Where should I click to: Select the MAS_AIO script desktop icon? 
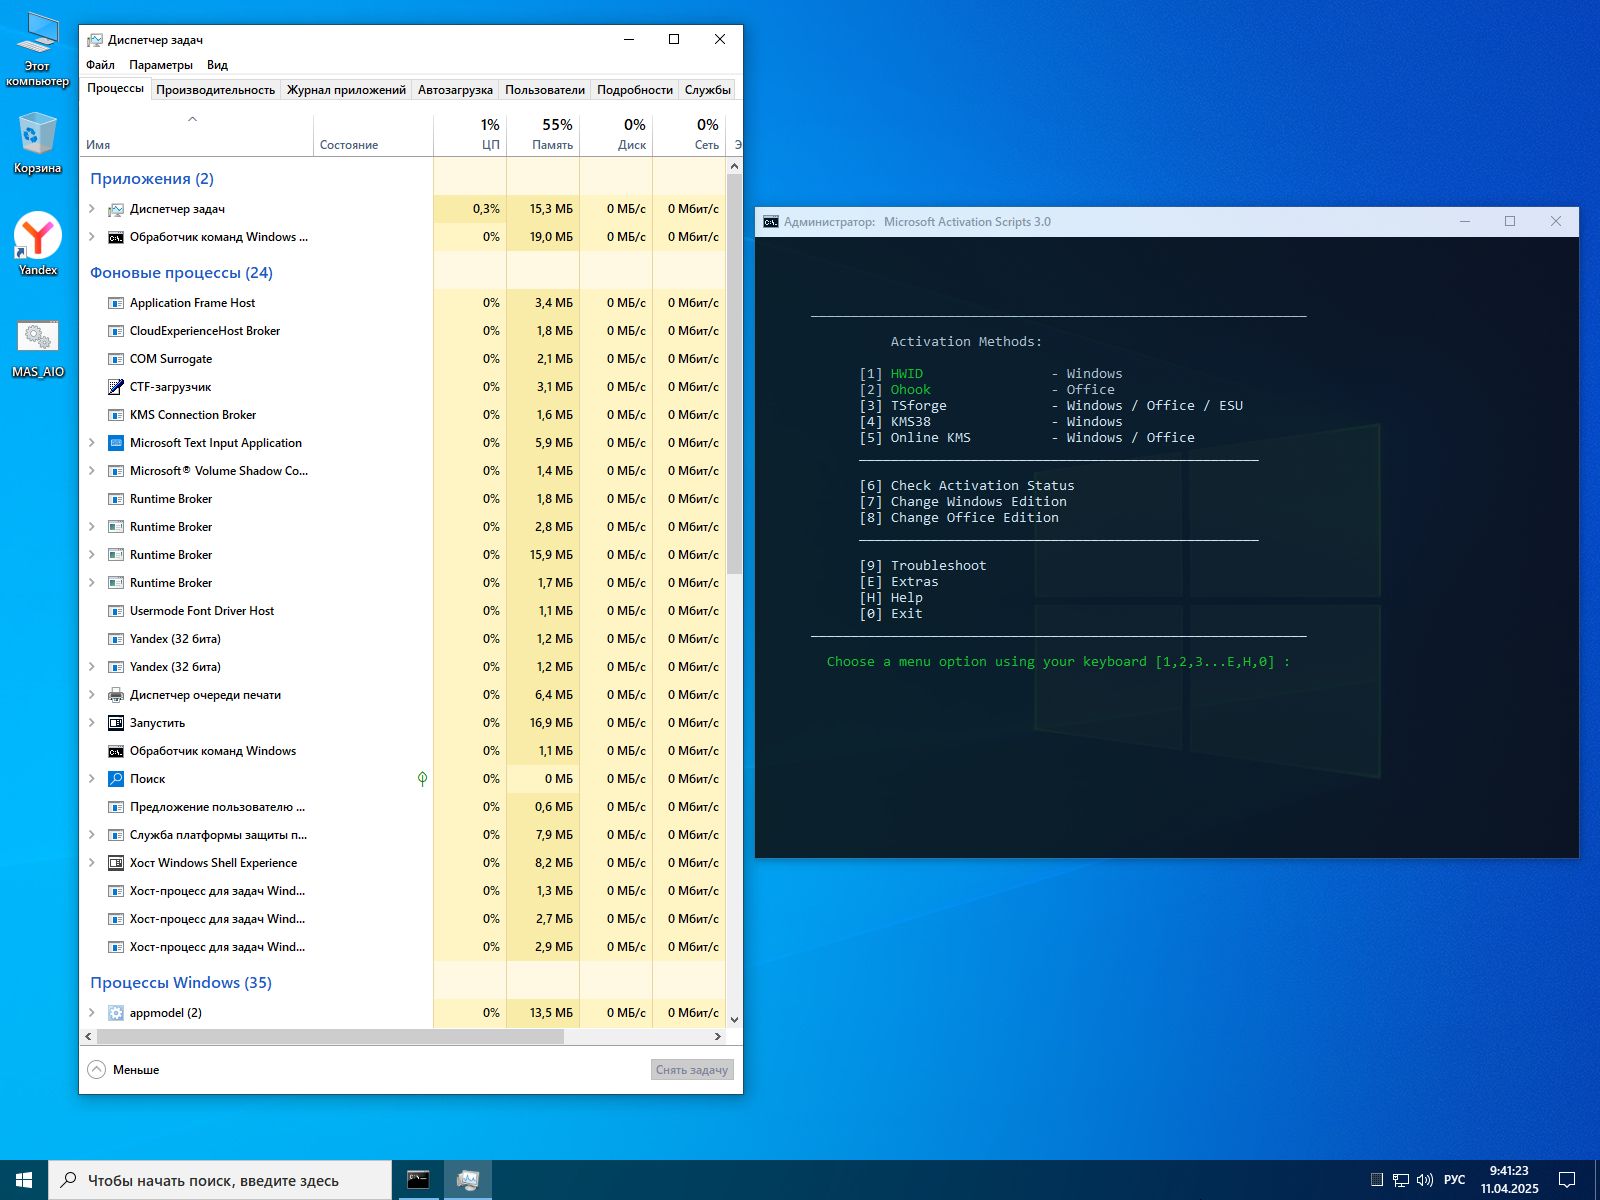tap(37, 348)
